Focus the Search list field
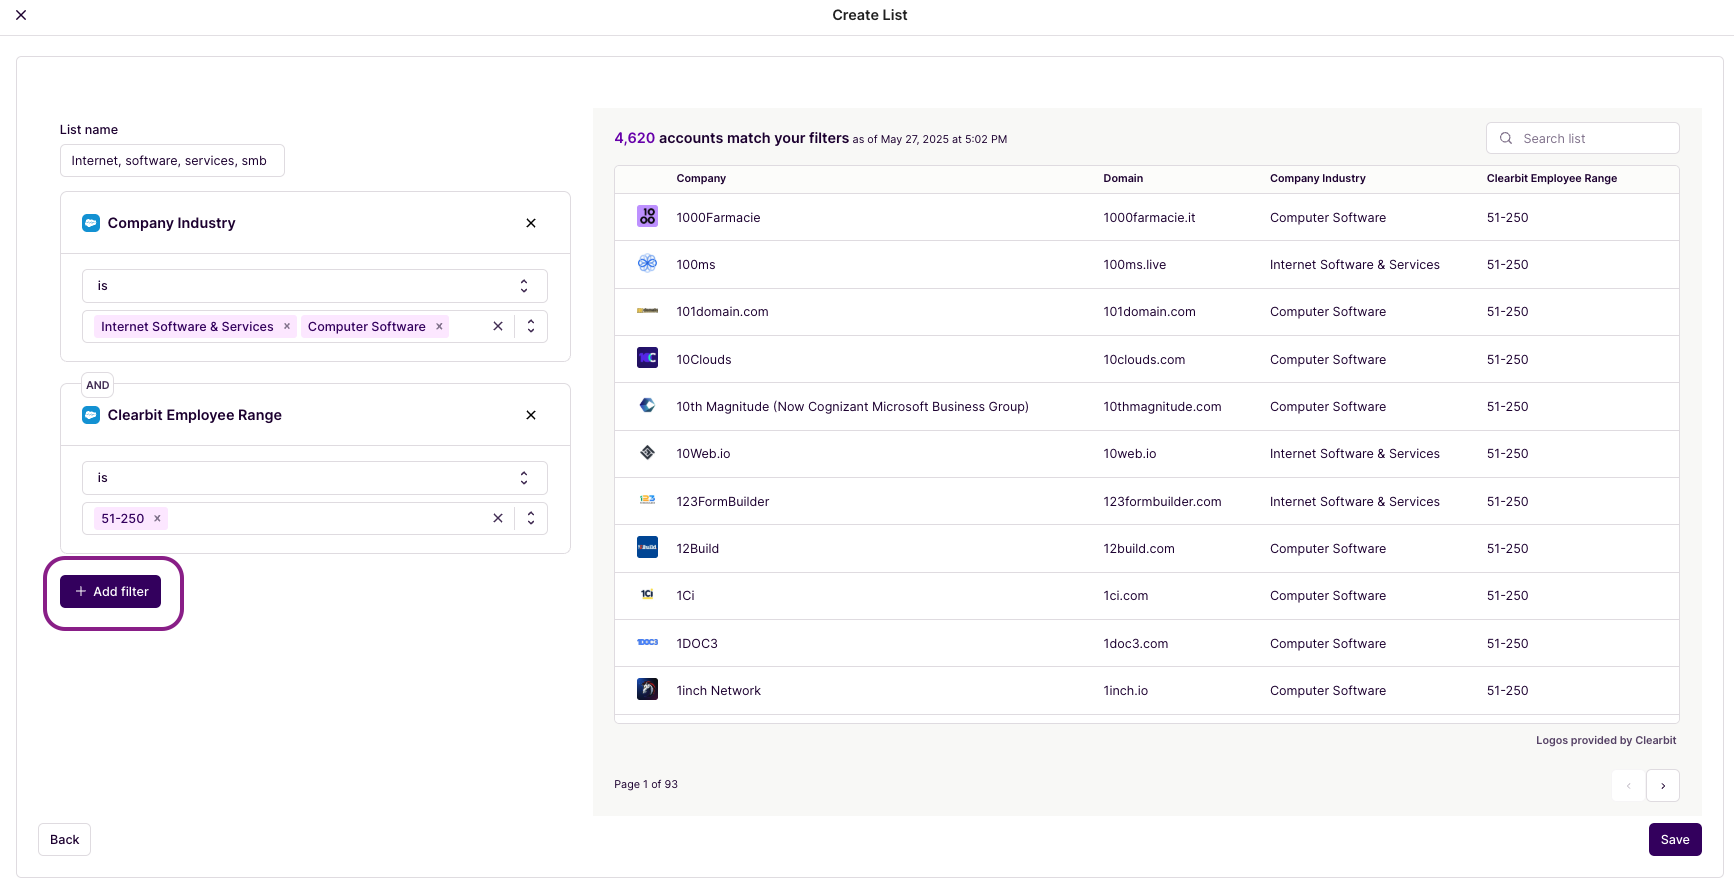The height and width of the screenshot is (892, 1734). point(1582,138)
